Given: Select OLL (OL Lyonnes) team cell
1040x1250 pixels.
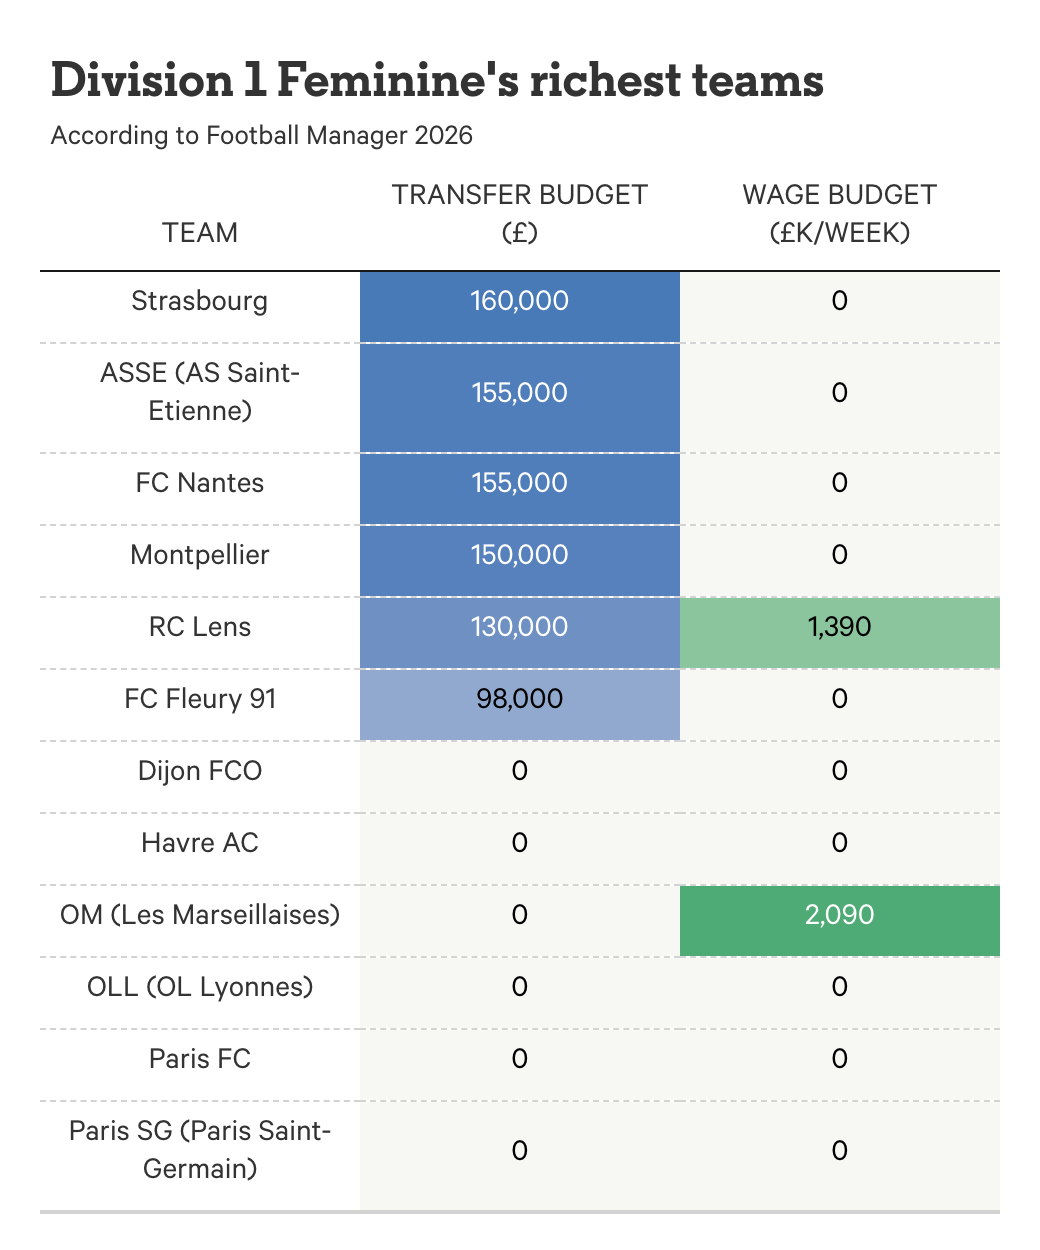Looking at the screenshot, I should 200,987.
